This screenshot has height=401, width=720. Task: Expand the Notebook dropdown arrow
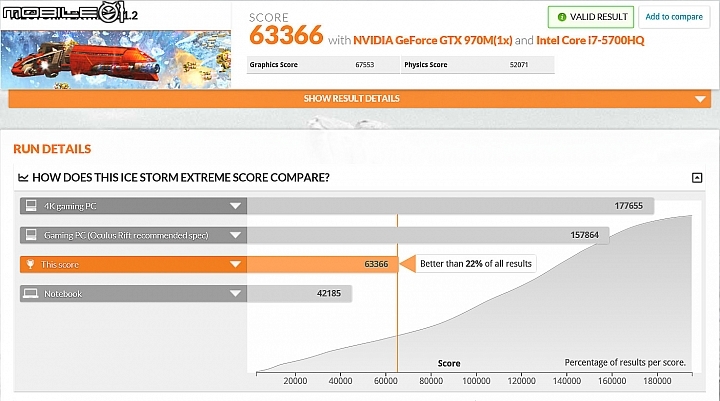tap(235, 294)
